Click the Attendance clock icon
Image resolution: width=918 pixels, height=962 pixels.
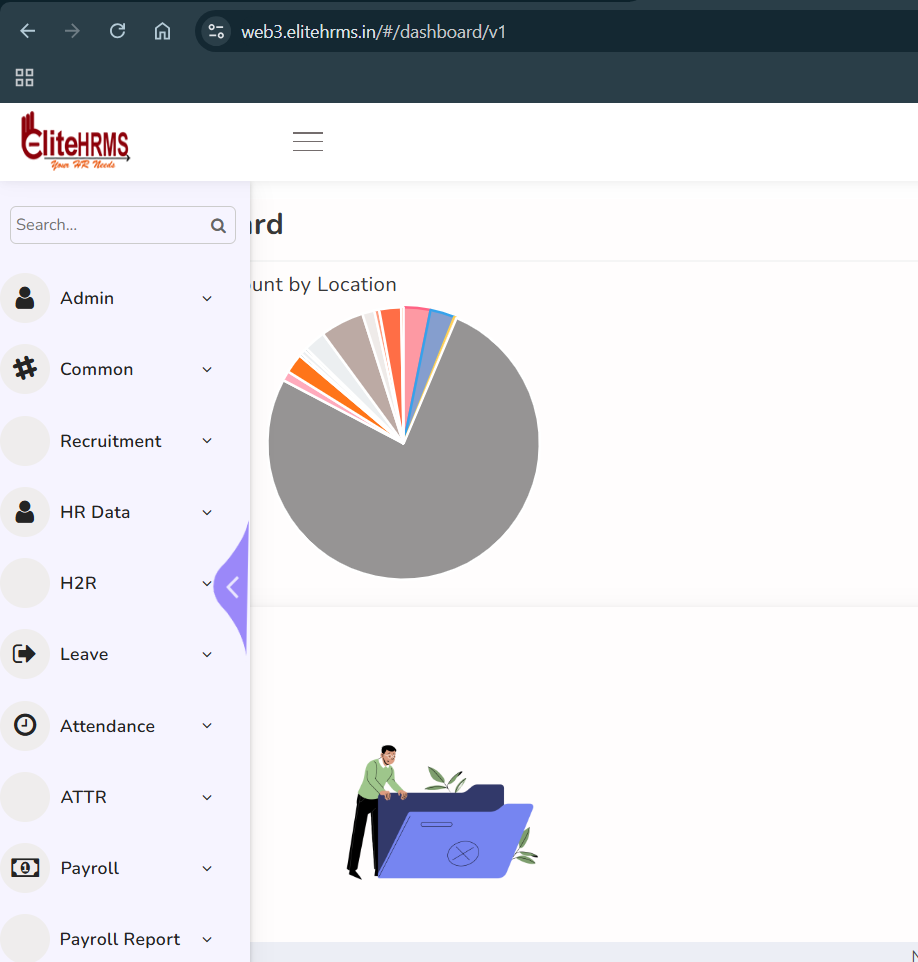(25, 726)
